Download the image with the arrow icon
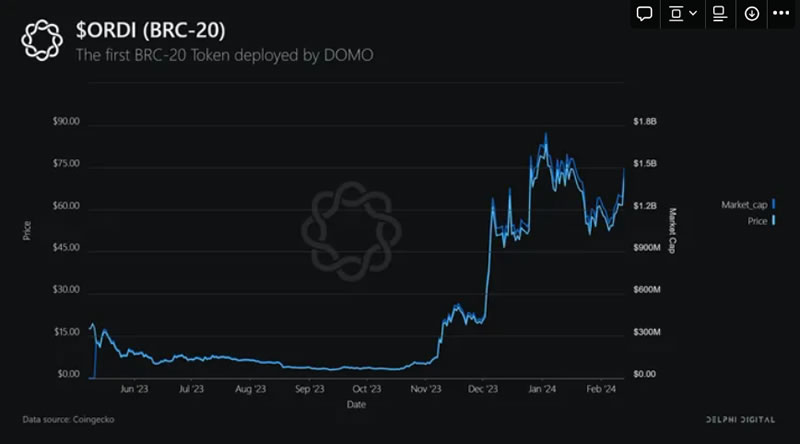Viewport: 800px width, 444px height. (751, 14)
